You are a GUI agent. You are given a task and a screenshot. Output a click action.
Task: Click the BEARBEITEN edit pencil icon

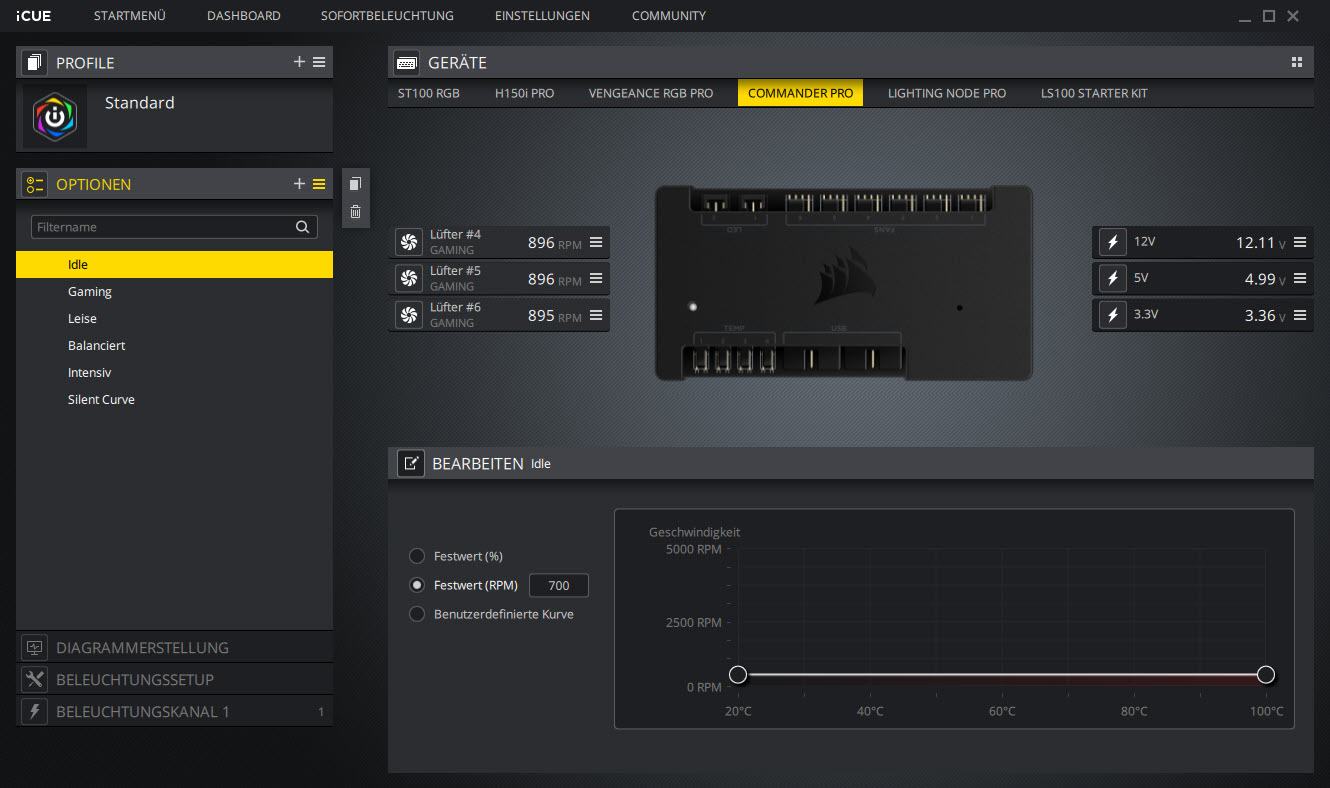[x=410, y=463]
